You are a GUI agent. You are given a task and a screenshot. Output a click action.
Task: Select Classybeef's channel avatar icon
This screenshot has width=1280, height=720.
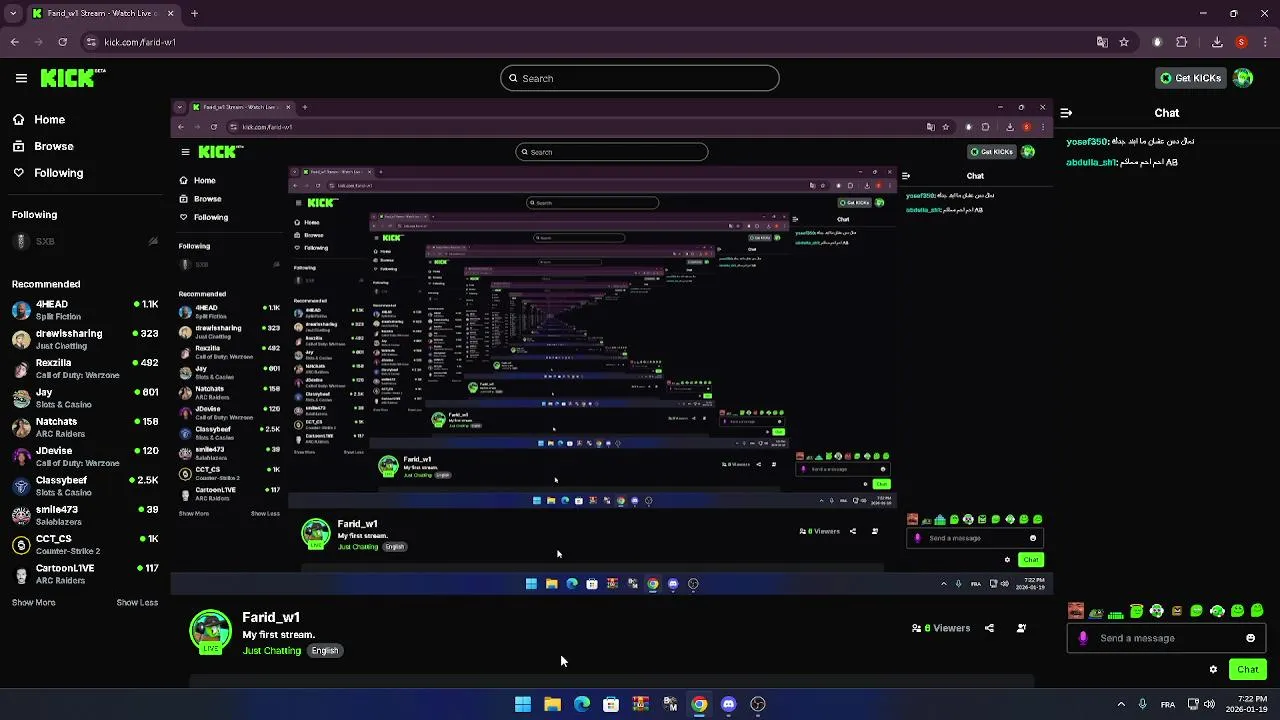click(x=21, y=486)
